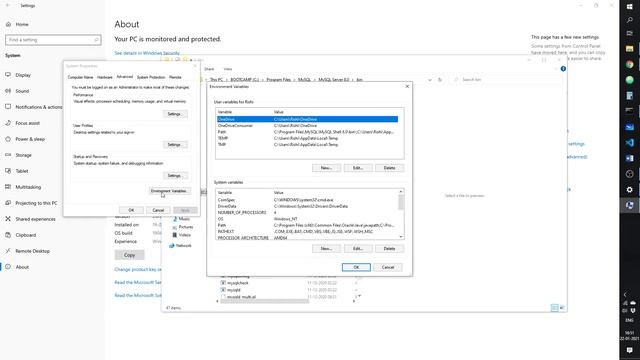Click the File Explorer help icon
Image resolution: width=640 pixels, height=360 pixels.
click(563, 69)
